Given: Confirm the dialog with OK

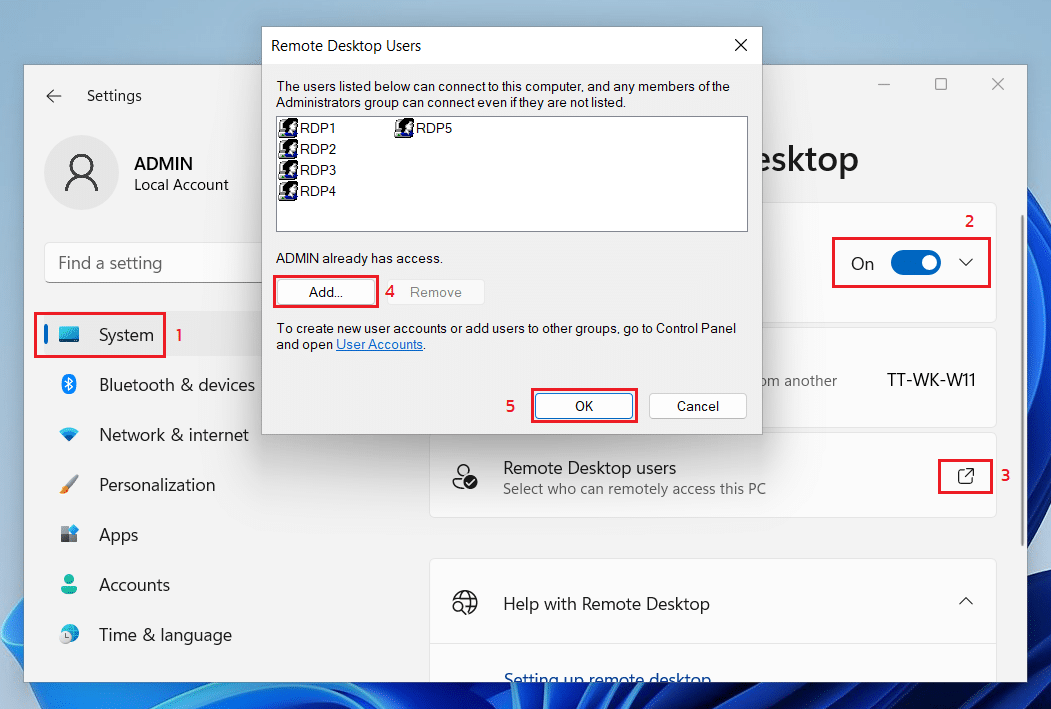Looking at the screenshot, I should click(x=584, y=406).
